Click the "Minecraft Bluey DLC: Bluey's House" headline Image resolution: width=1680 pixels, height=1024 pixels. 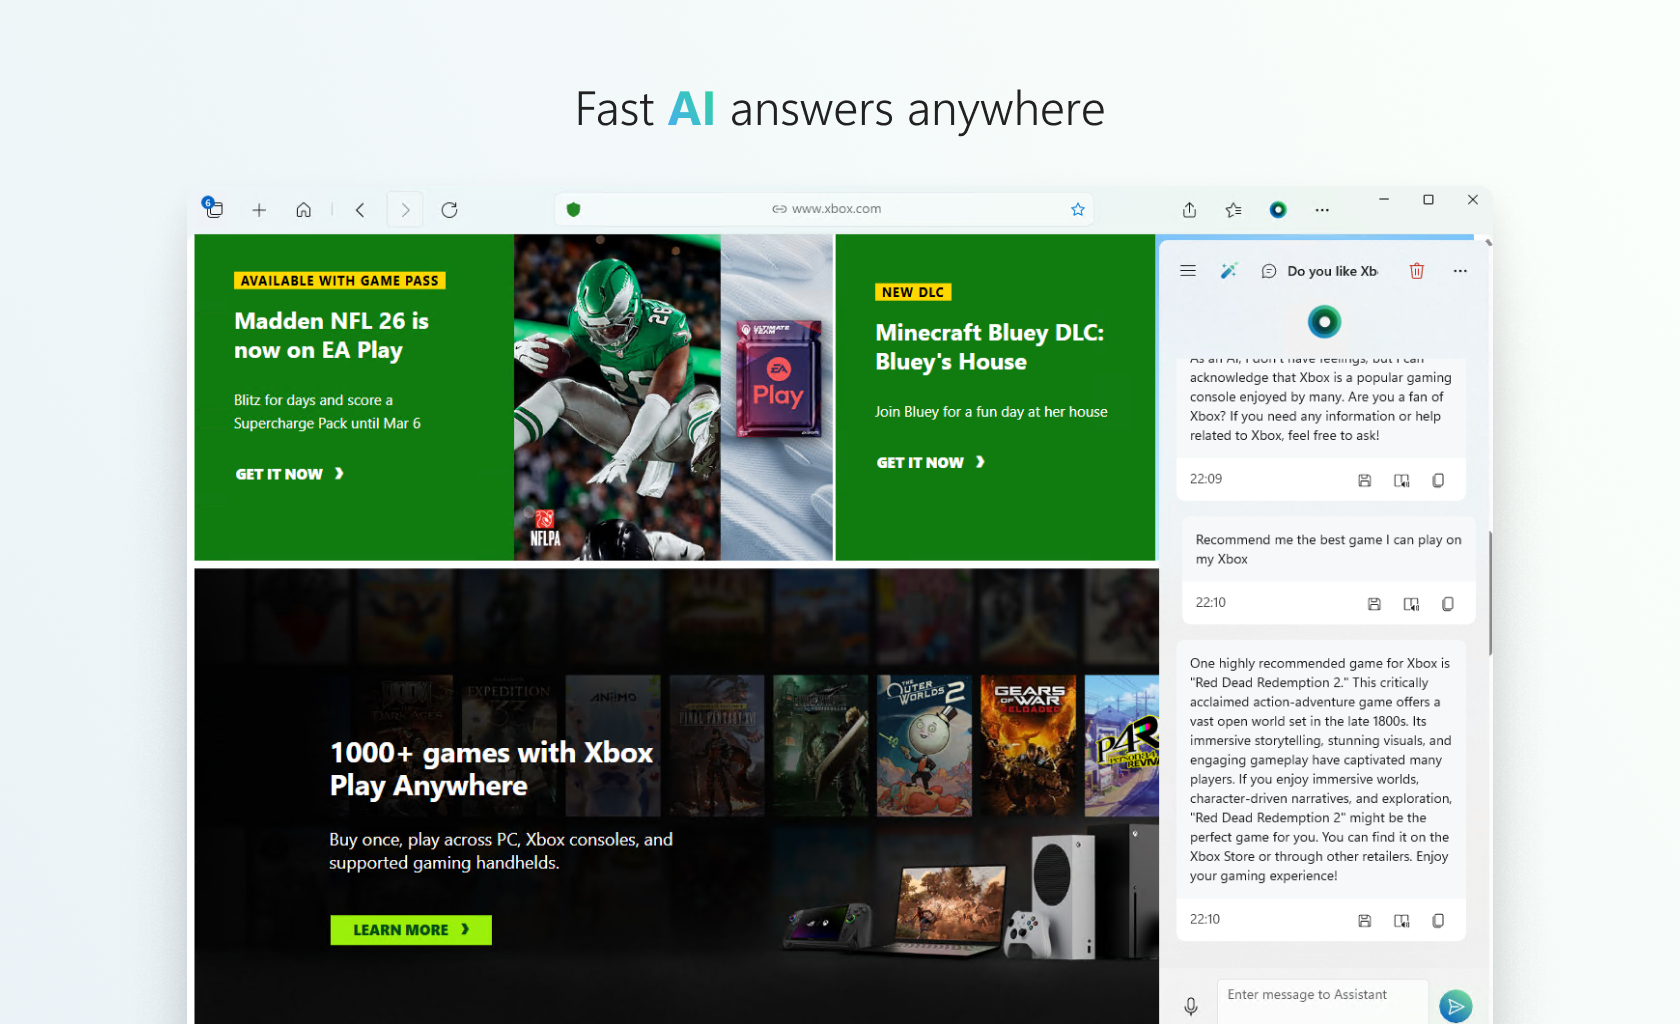point(990,347)
